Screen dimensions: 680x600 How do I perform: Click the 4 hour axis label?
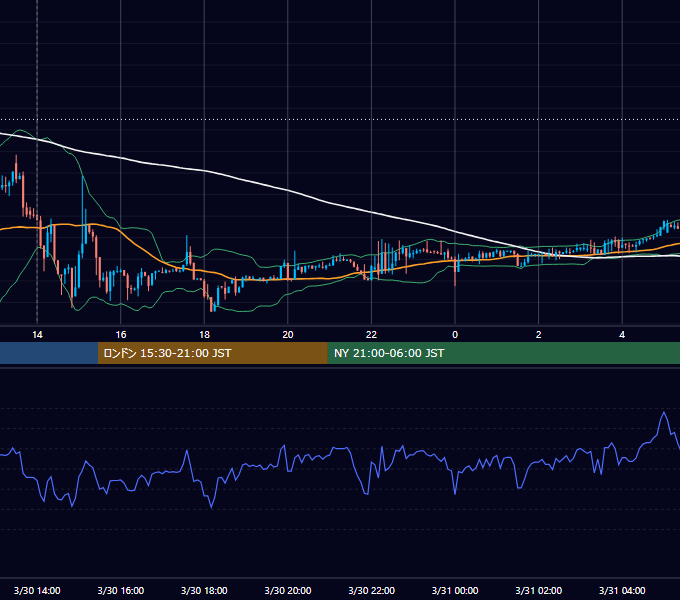pos(622,335)
